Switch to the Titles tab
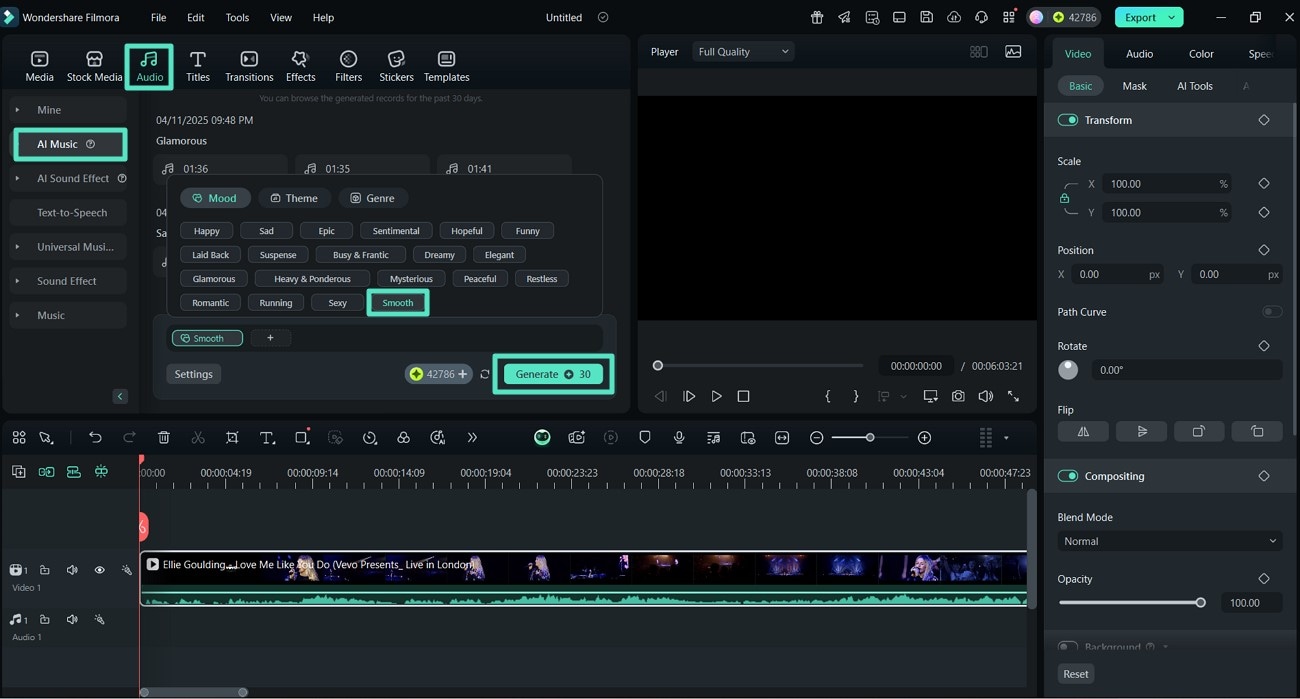Viewport: 1300px width, 699px height. (x=198, y=66)
